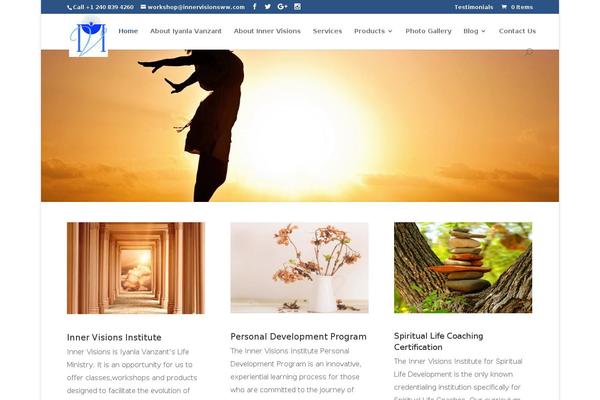600x400 pixels.
Task: Open the Instagram social icon
Action: (297, 7)
